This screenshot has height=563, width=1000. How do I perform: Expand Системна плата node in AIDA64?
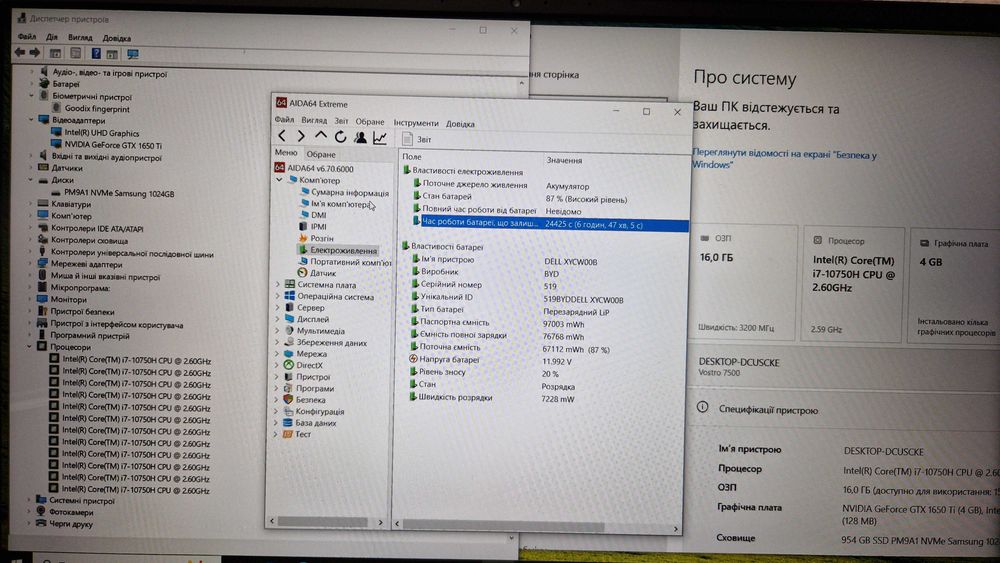tap(277, 285)
